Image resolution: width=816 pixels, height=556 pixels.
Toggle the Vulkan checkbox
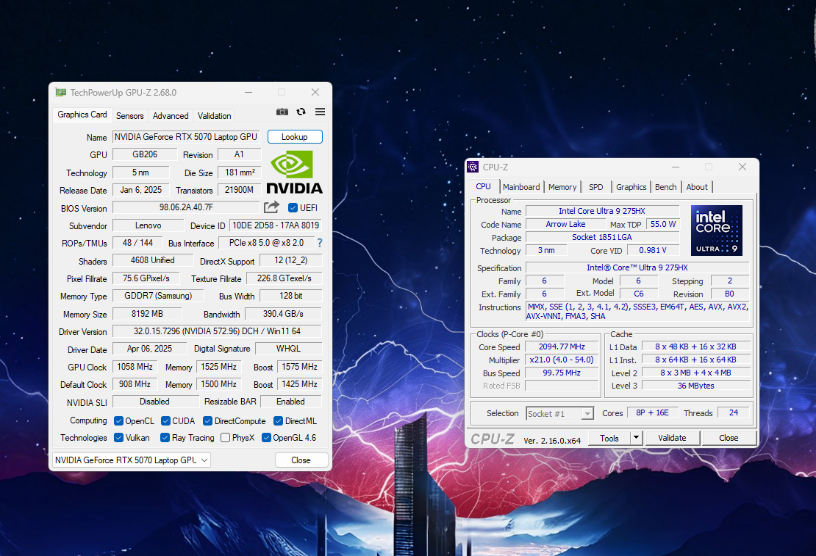(119, 437)
